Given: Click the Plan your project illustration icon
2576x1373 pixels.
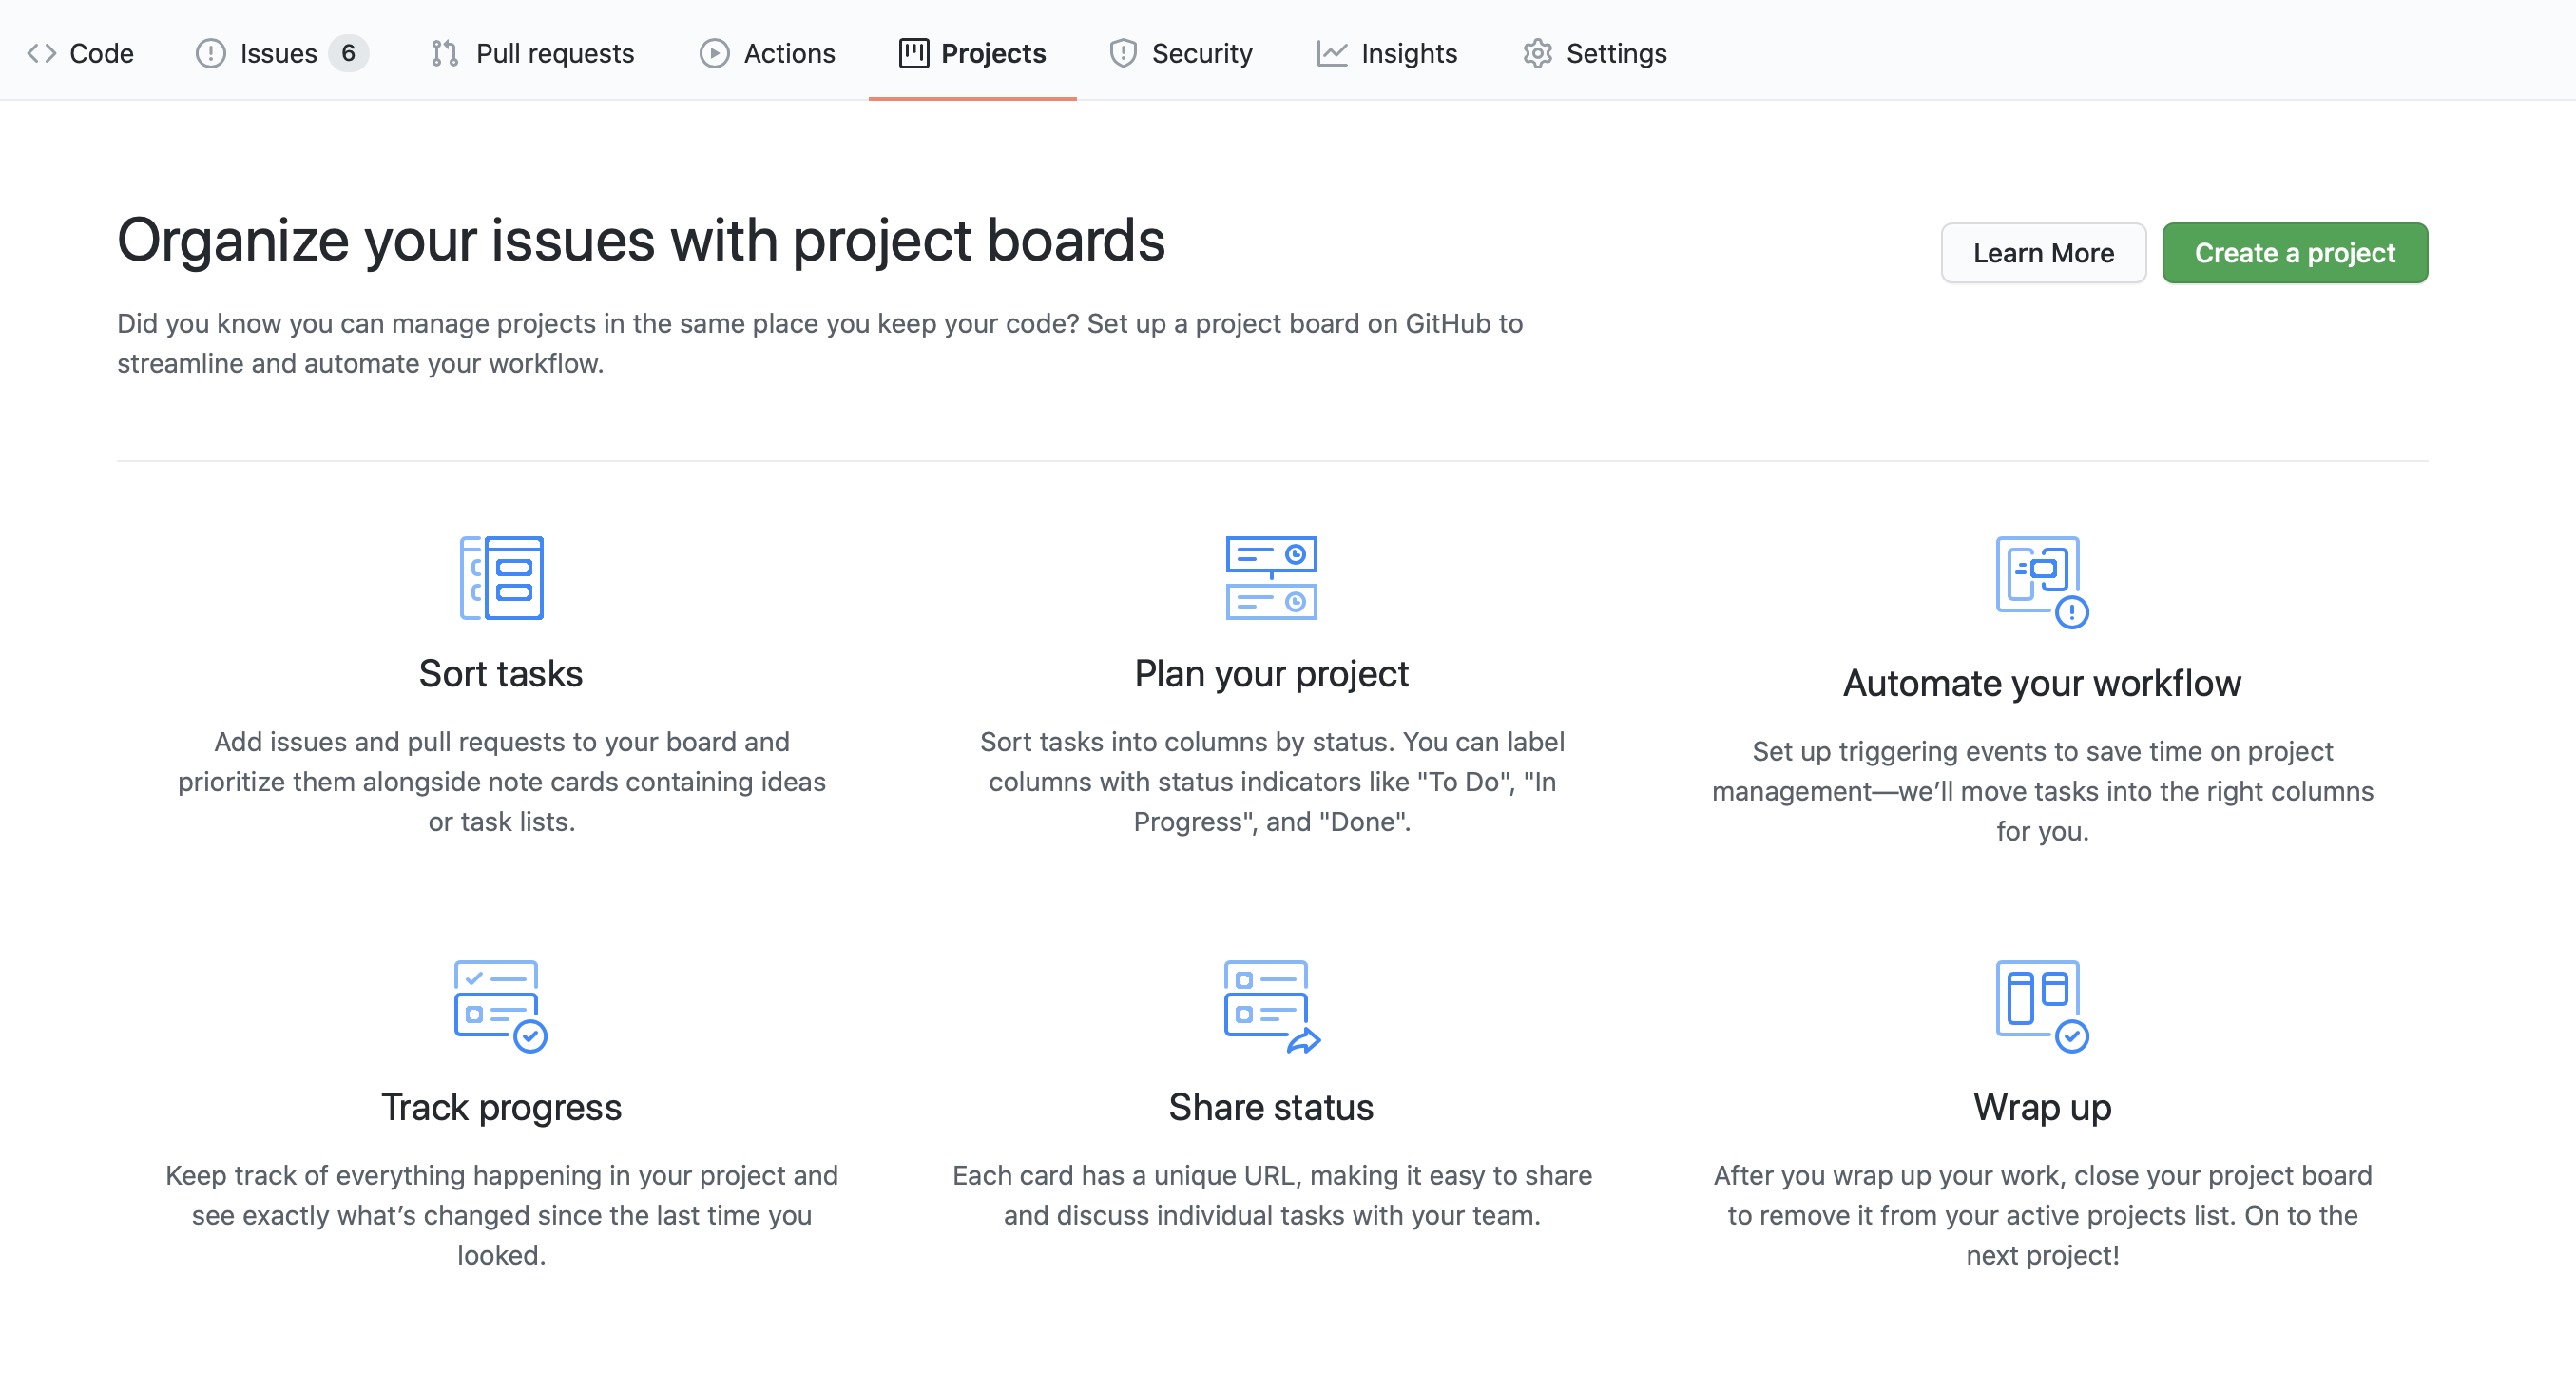Looking at the screenshot, I should tap(1272, 578).
